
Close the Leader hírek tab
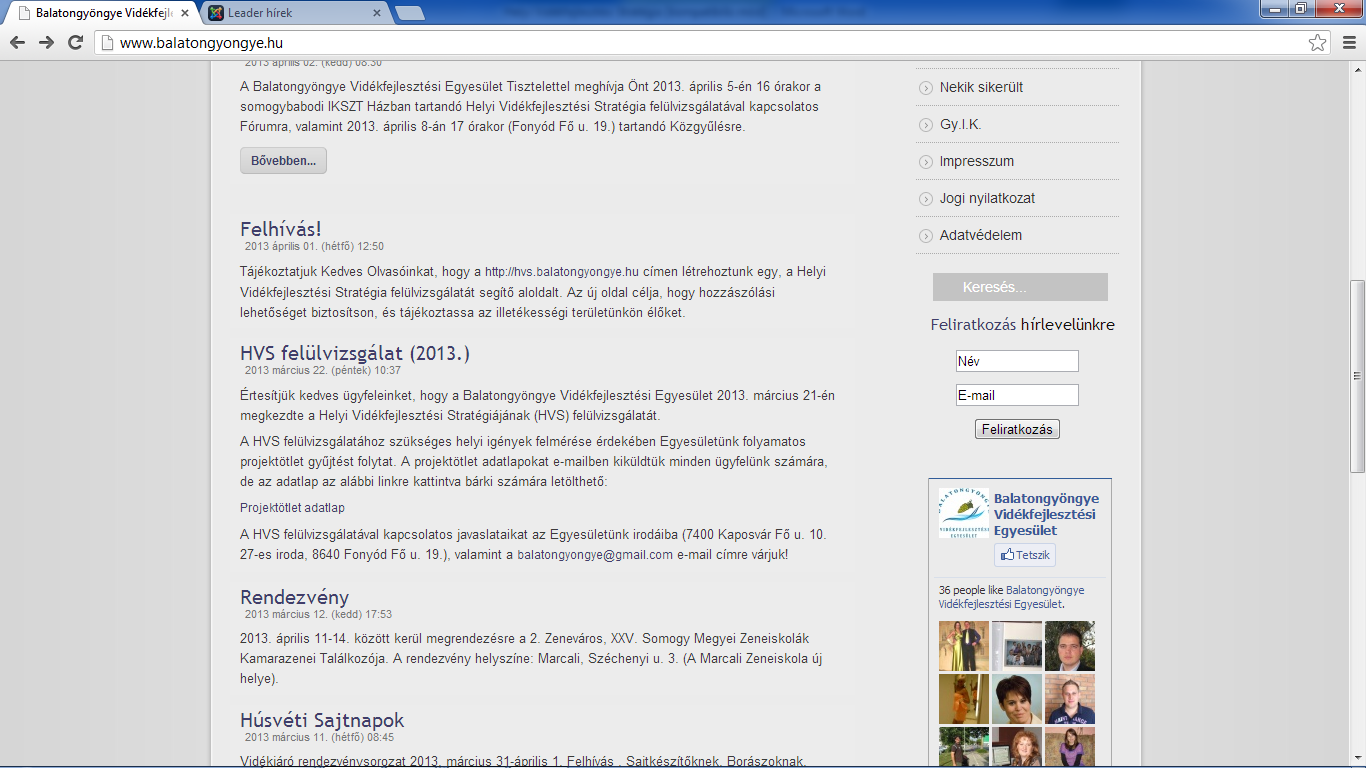[x=377, y=14]
